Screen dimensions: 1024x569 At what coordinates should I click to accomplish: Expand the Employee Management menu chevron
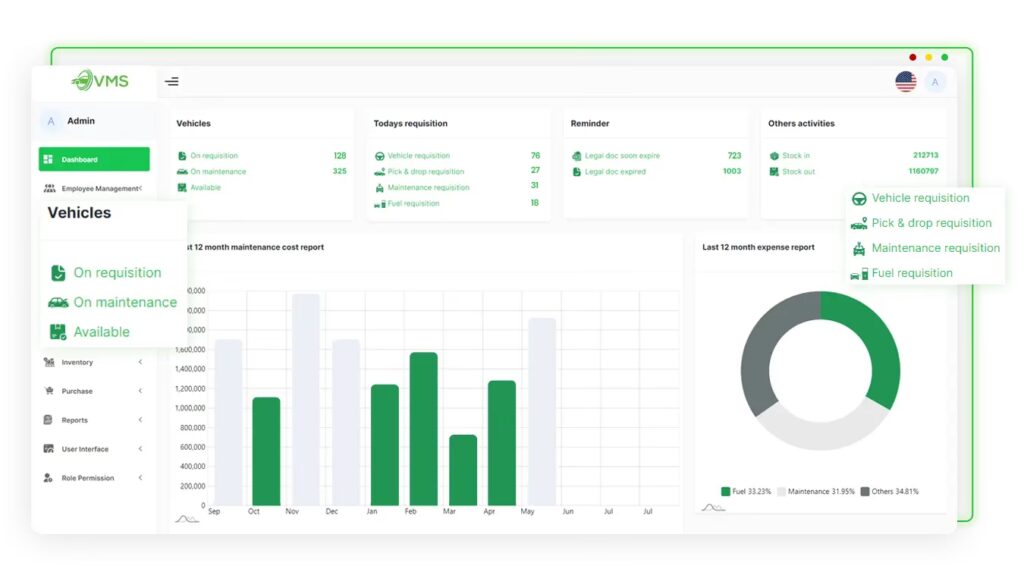coord(140,188)
